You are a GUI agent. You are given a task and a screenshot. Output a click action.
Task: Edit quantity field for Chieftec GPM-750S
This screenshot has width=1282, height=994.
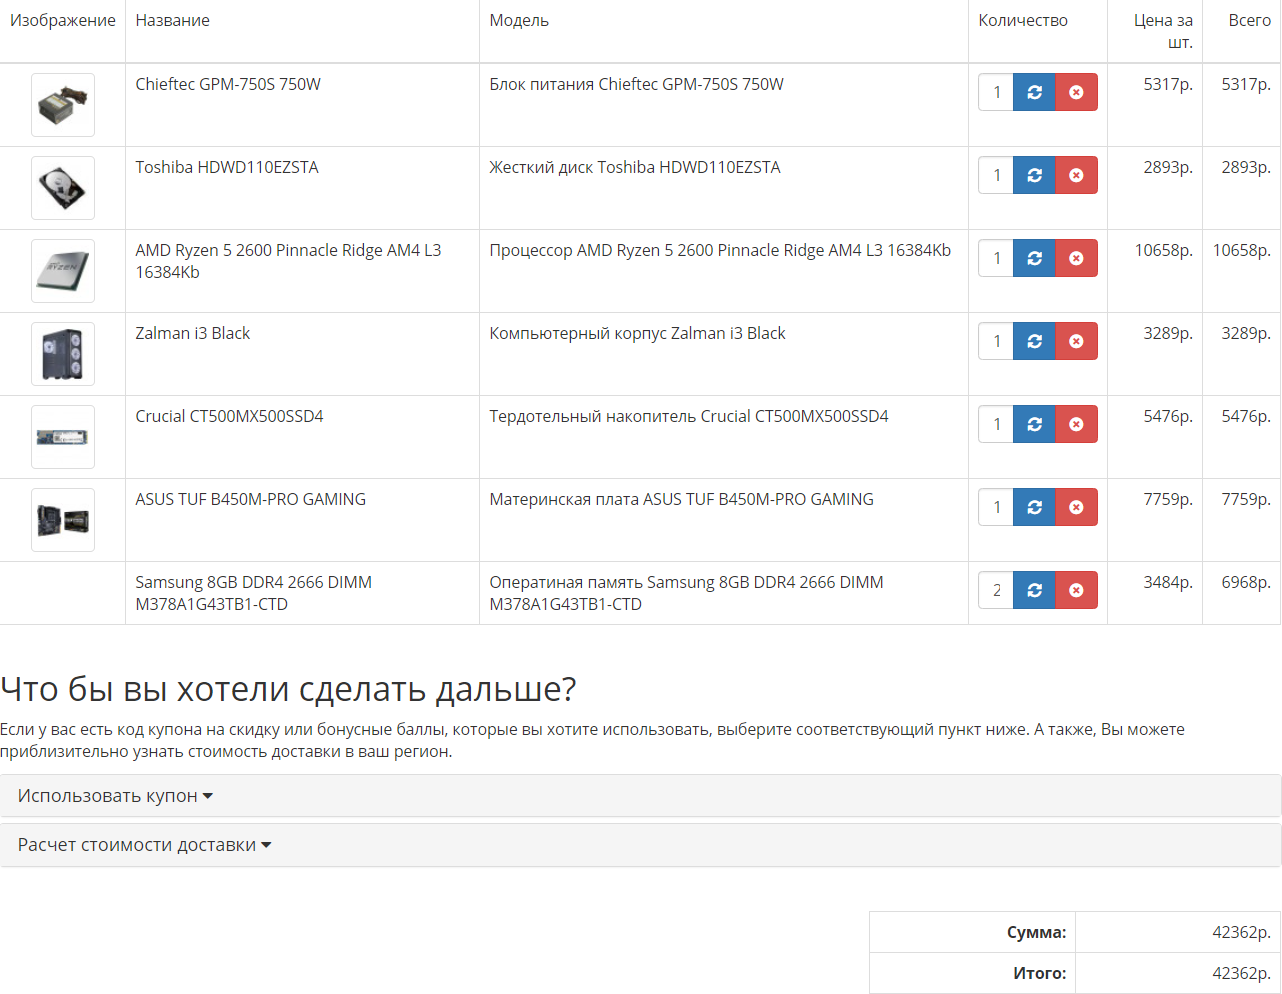pyautogui.click(x=996, y=92)
